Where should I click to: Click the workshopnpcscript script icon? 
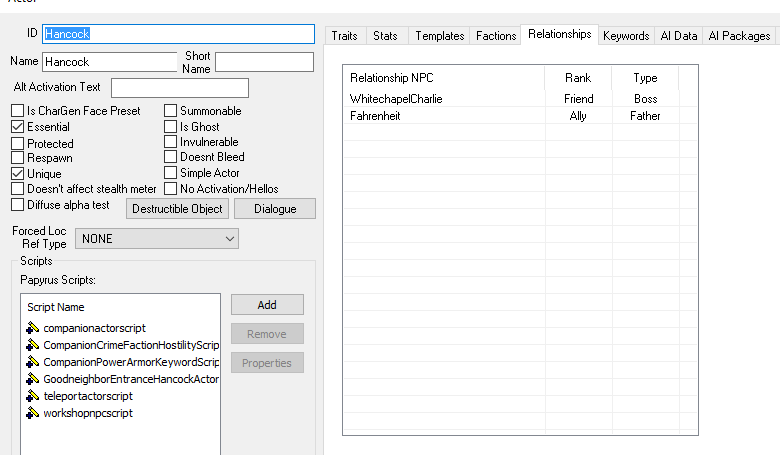click(32, 413)
